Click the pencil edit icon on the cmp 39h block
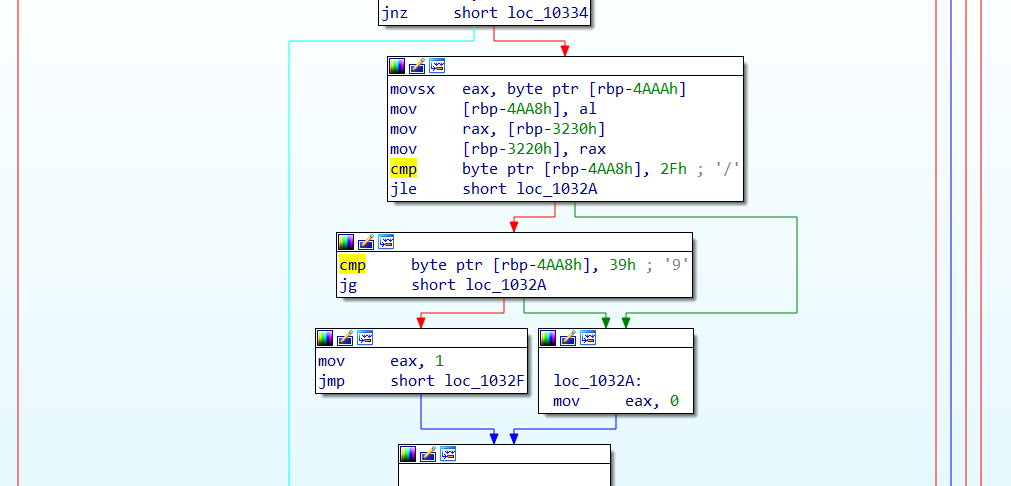Screen dimensions: 1011x486 tap(366, 242)
